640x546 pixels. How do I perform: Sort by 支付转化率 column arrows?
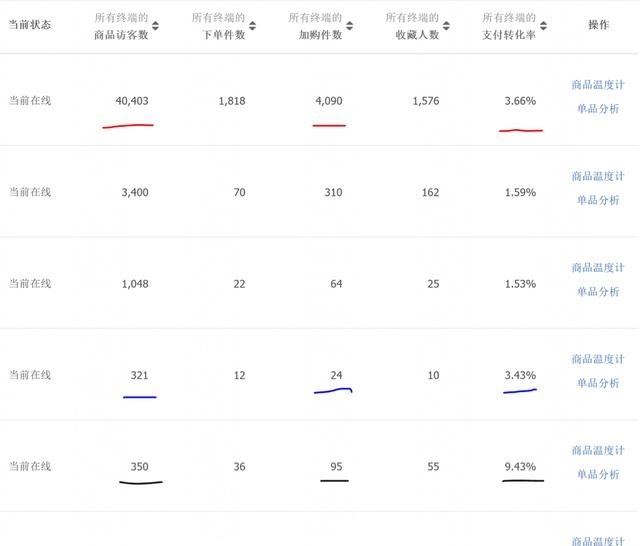click(543, 26)
